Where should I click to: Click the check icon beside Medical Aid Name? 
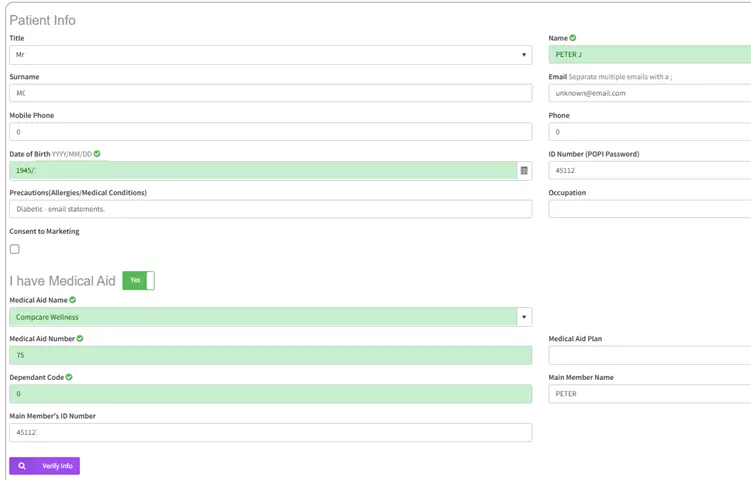73,300
